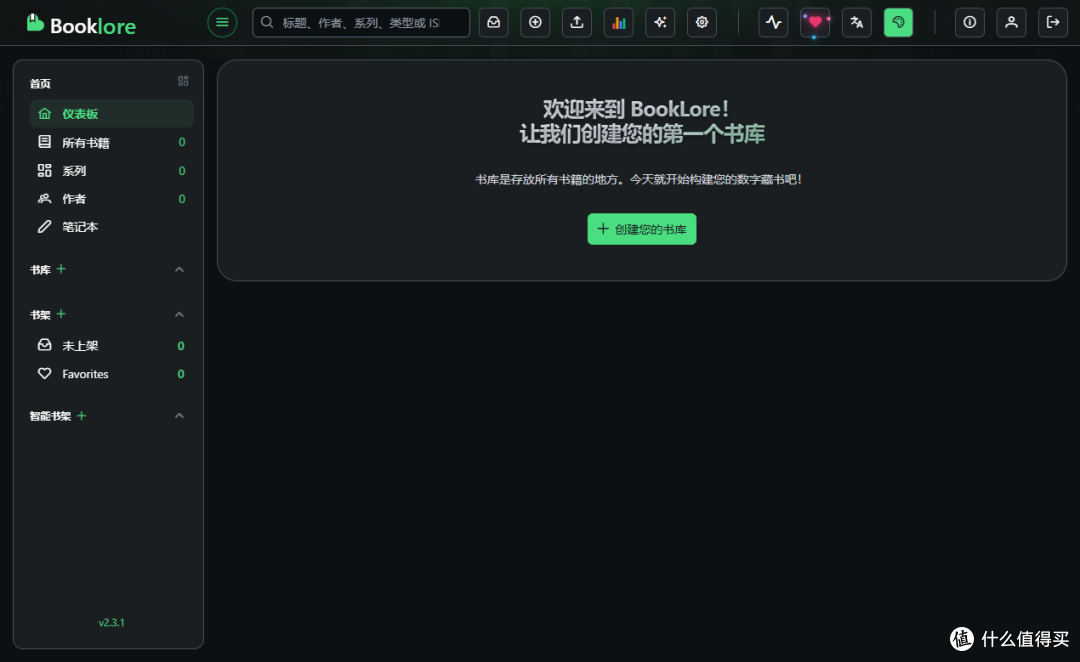Open the user profile icon
The image size is (1080, 662).
coord(1011,23)
